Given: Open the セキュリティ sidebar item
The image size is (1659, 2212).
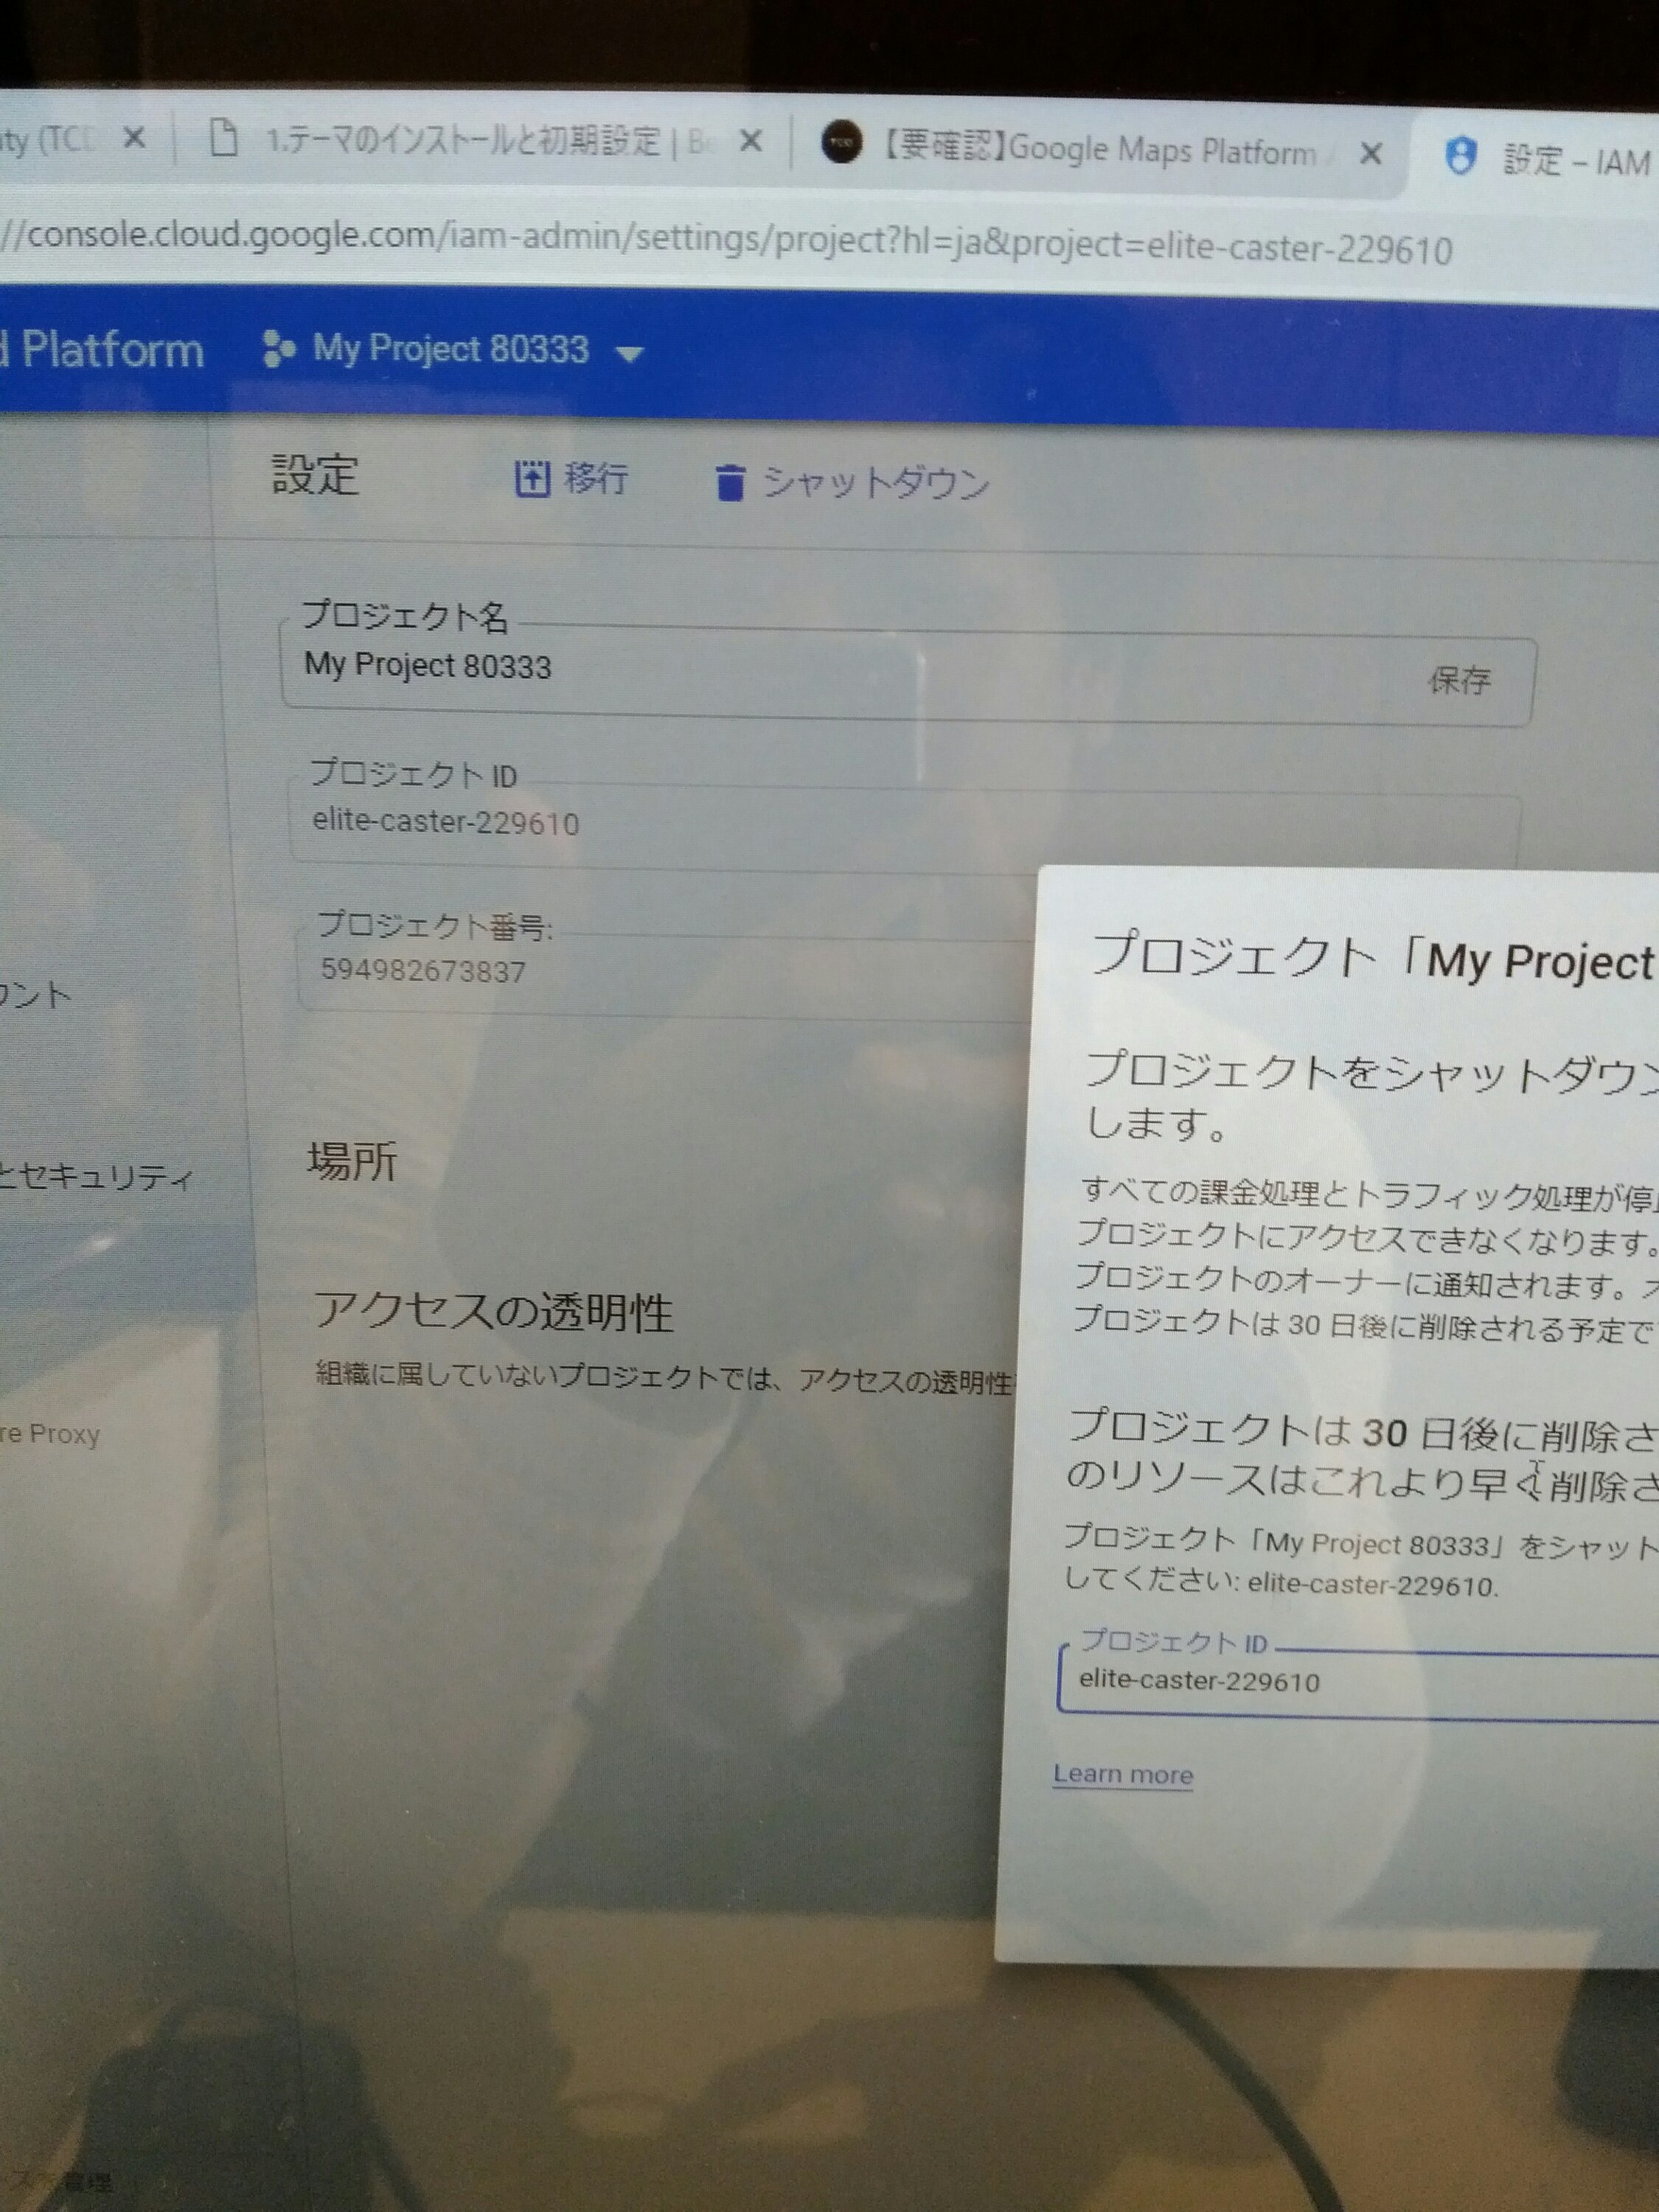Looking at the screenshot, I should pyautogui.click(x=97, y=1176).
